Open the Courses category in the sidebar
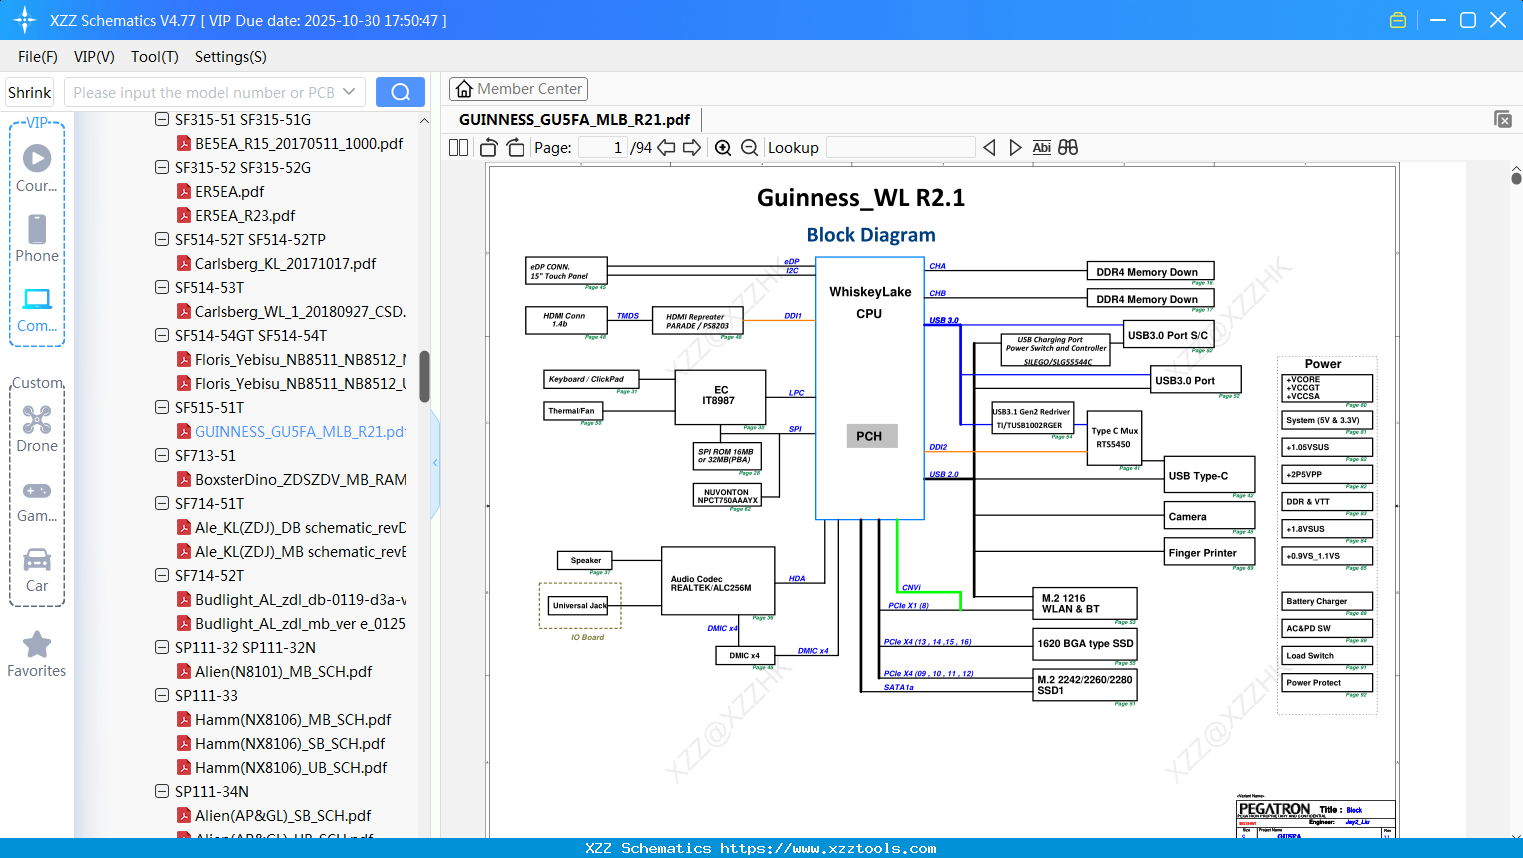The image size is (1523, 858). pos(37,168)
